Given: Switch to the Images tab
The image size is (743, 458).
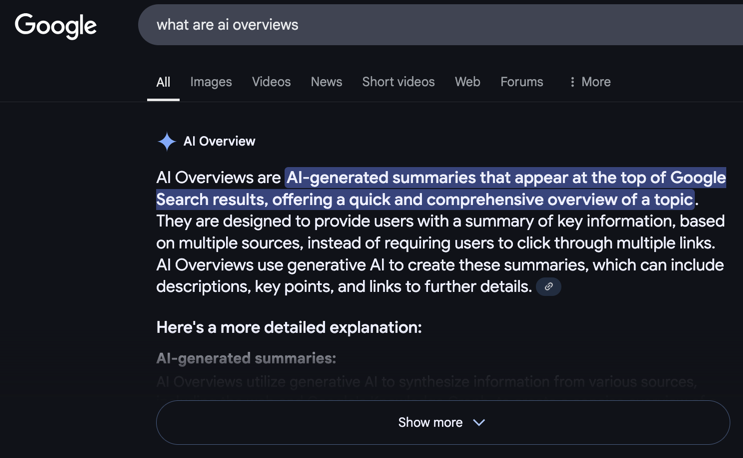Looking at the screenshot, I should click(211, 82).
